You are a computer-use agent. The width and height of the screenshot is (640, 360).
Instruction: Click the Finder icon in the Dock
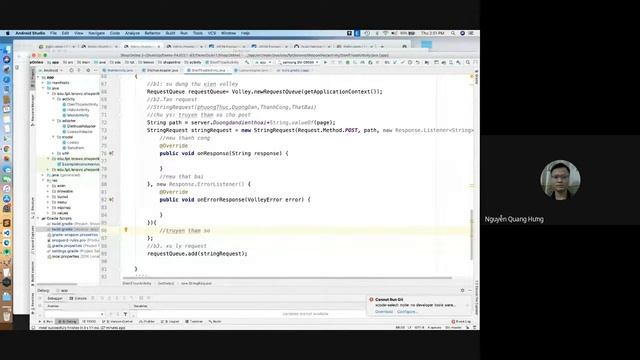tap(7, 50)
